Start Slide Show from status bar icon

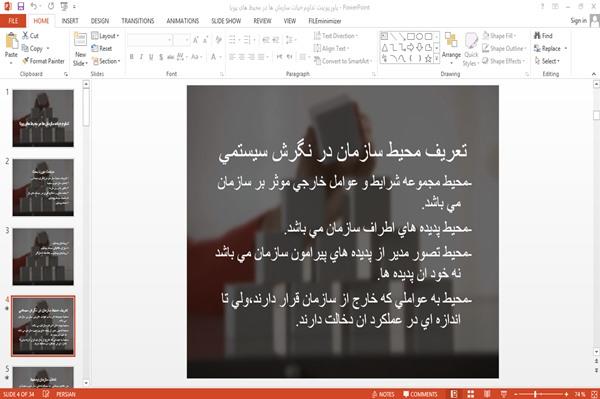point(504,394)
